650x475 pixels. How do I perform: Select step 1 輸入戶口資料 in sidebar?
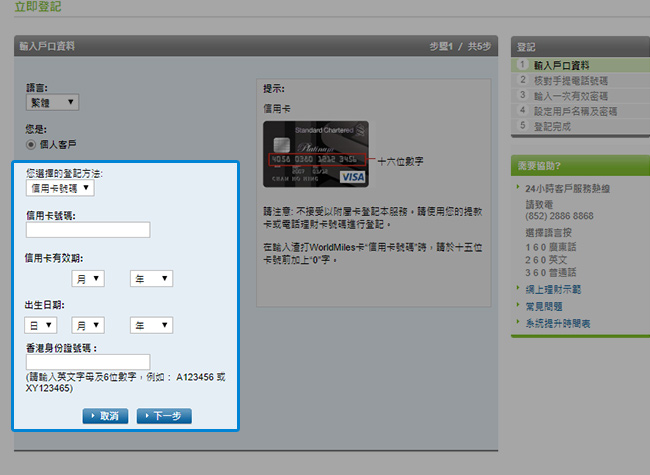(x=561, y=65)
